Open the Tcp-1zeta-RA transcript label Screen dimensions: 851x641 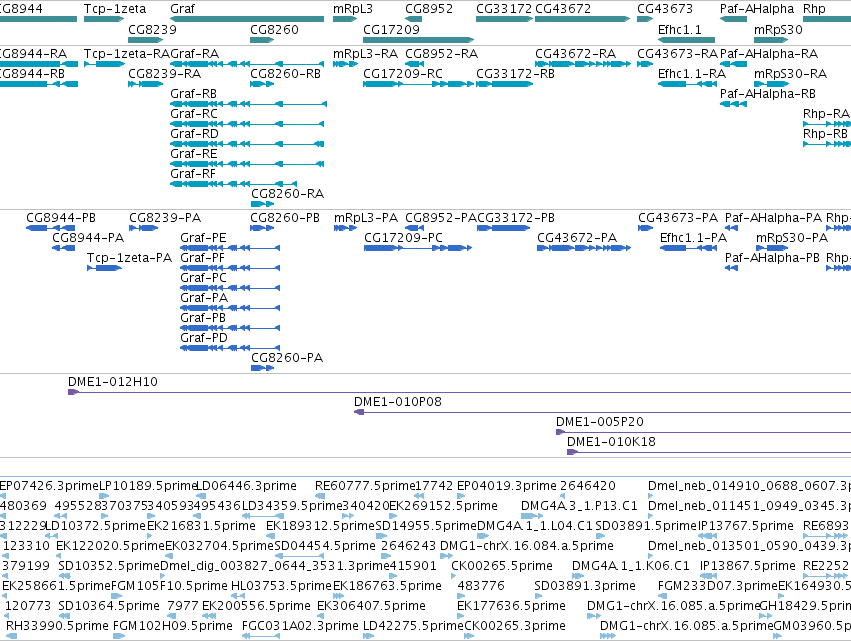[x=127, y=53]
